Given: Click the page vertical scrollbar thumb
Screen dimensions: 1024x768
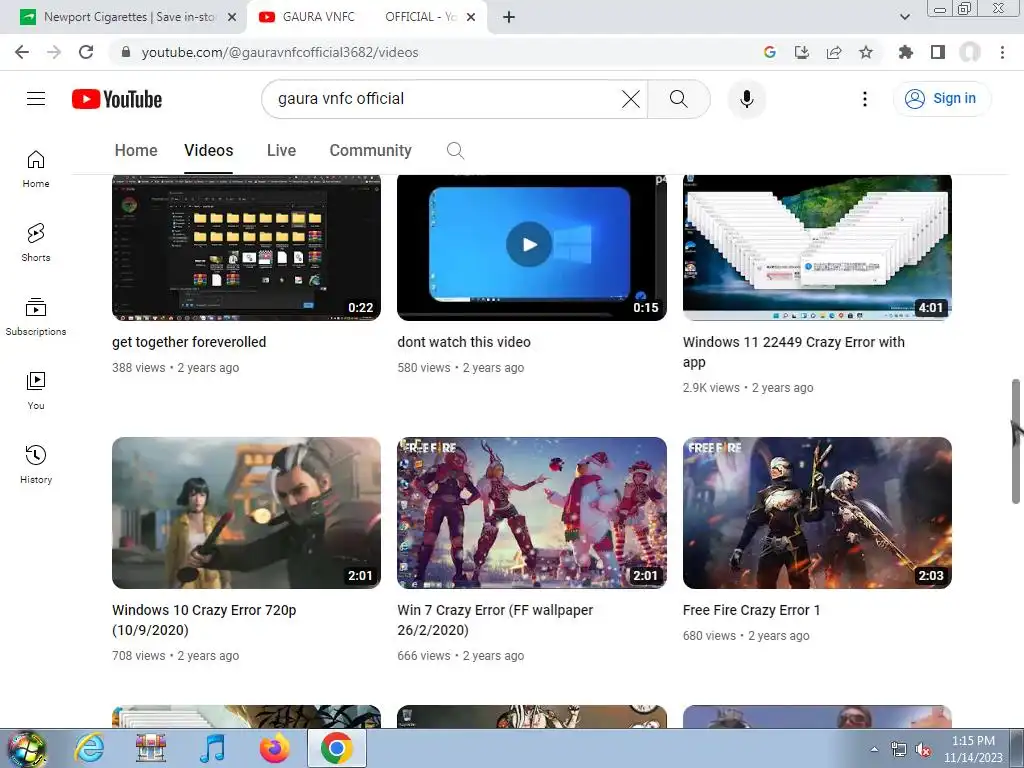Looking at the screenshot, I should [1016, 441].
